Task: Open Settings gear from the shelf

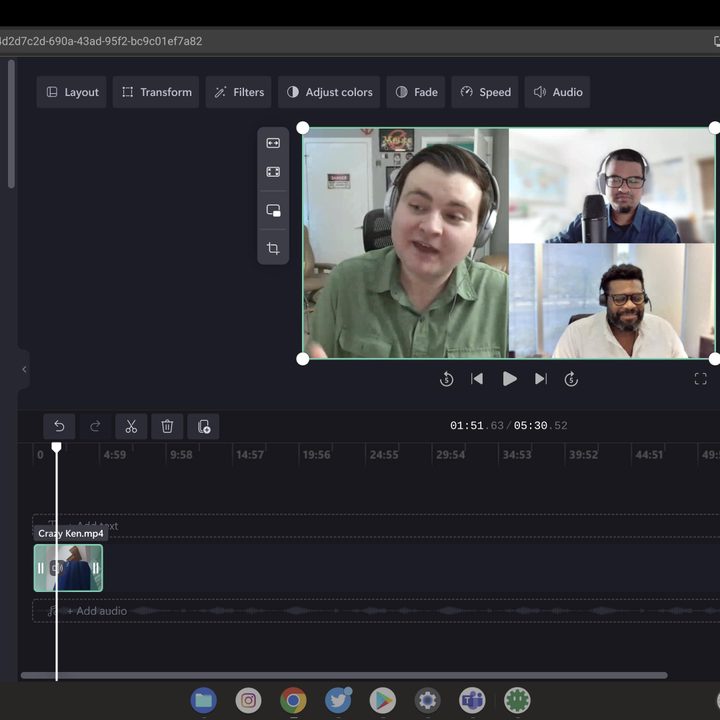Action: click(x=428, y=701)
